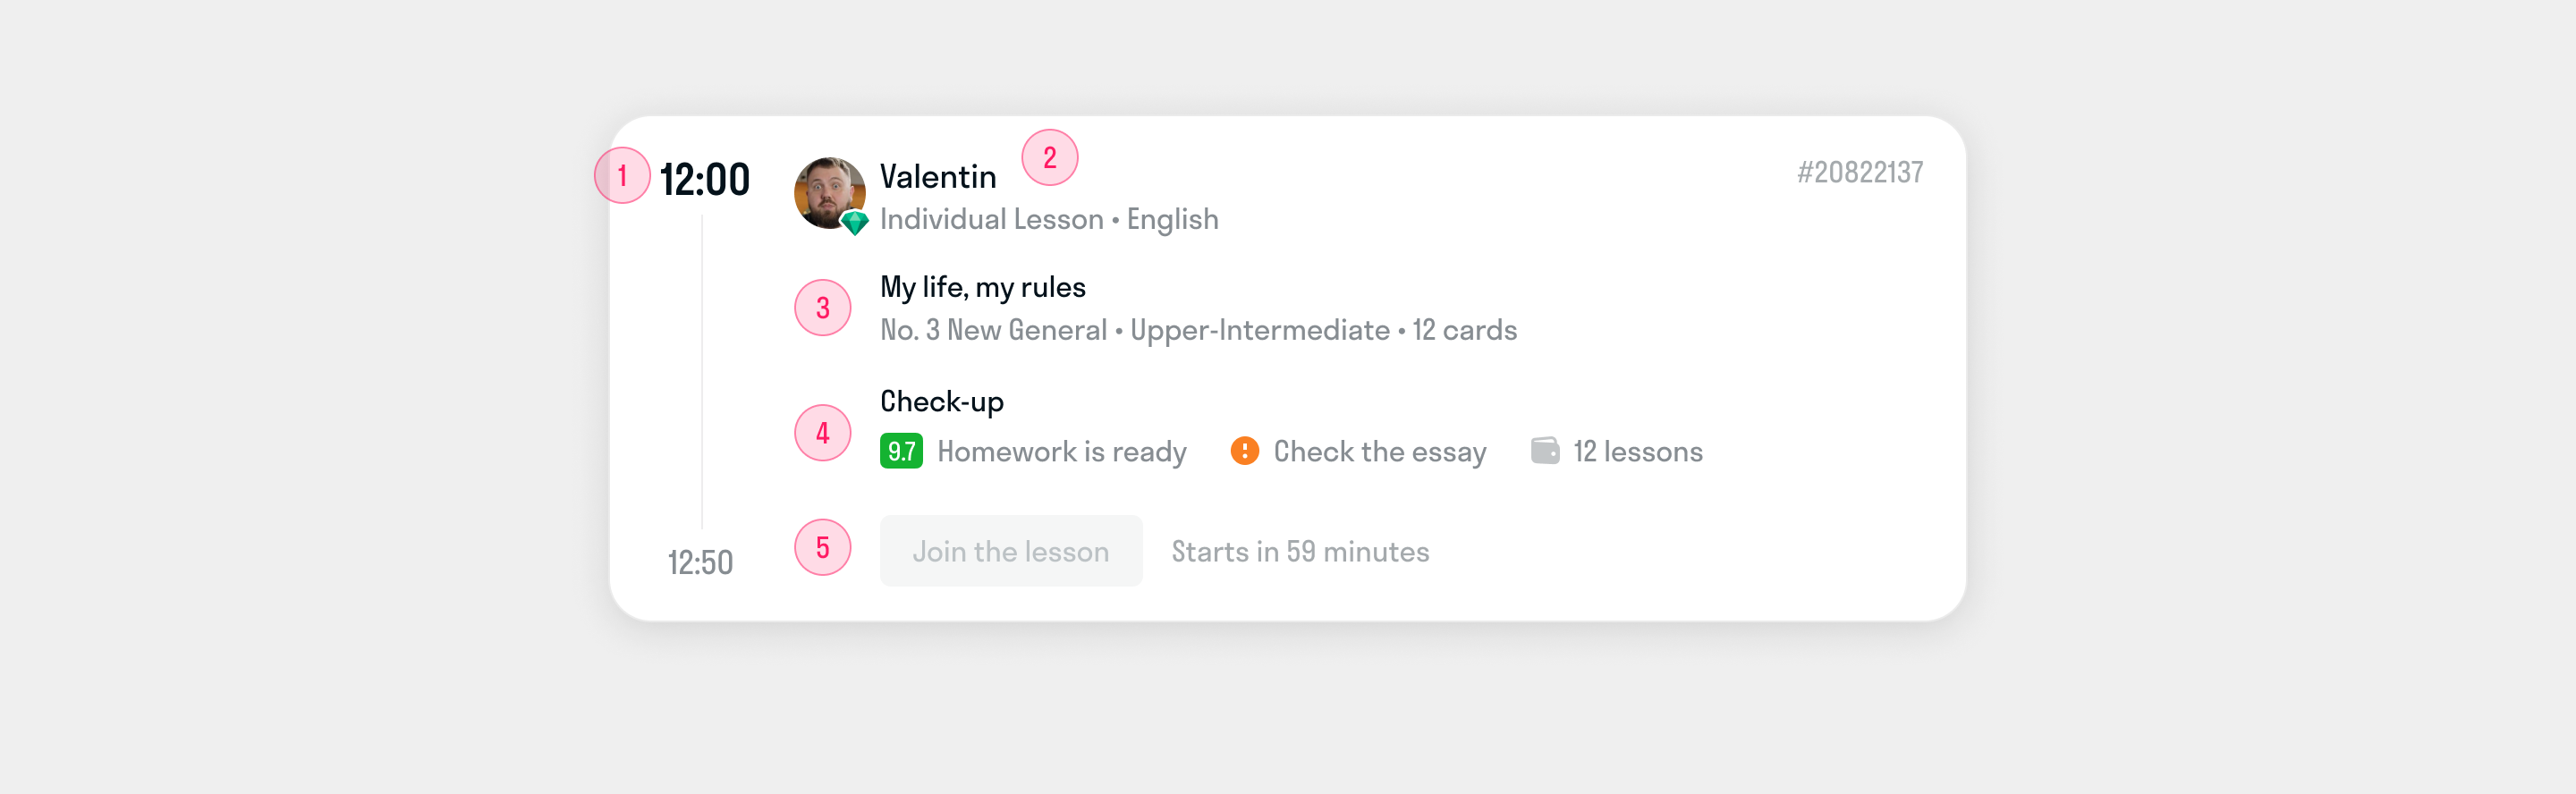Image resolution: width=2576 pixels, height=794 pixels.
Task: Click the 12:00 lesson start time
Action: tap(704, 180)
